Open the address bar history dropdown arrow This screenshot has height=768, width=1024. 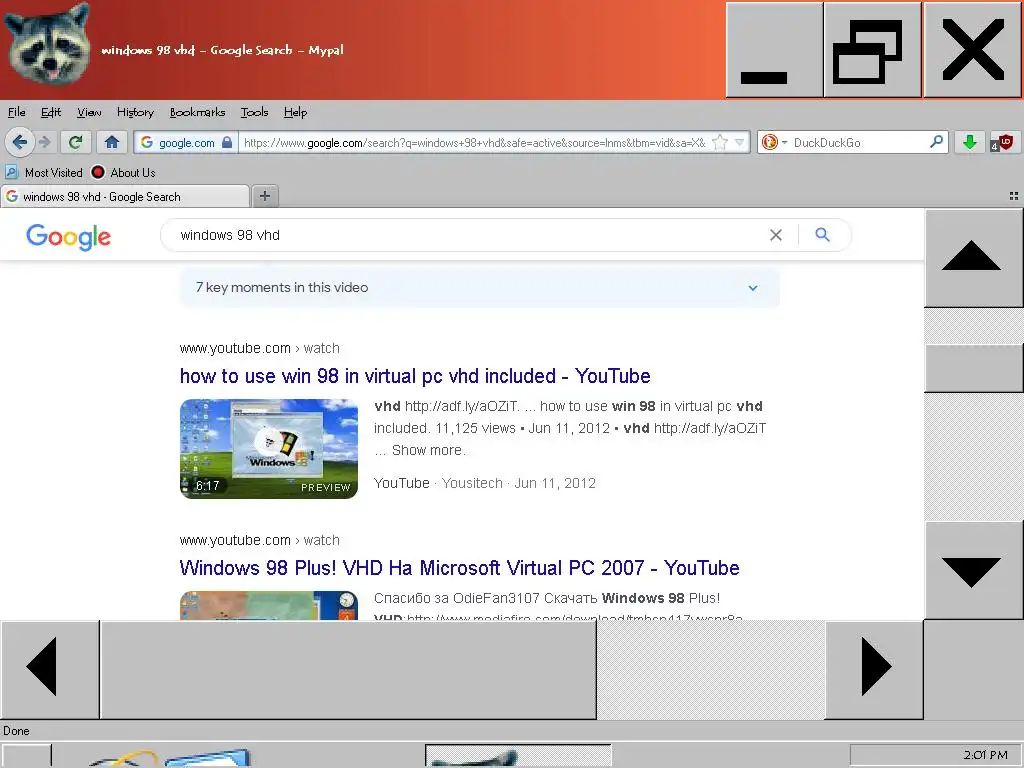[739, 142]
